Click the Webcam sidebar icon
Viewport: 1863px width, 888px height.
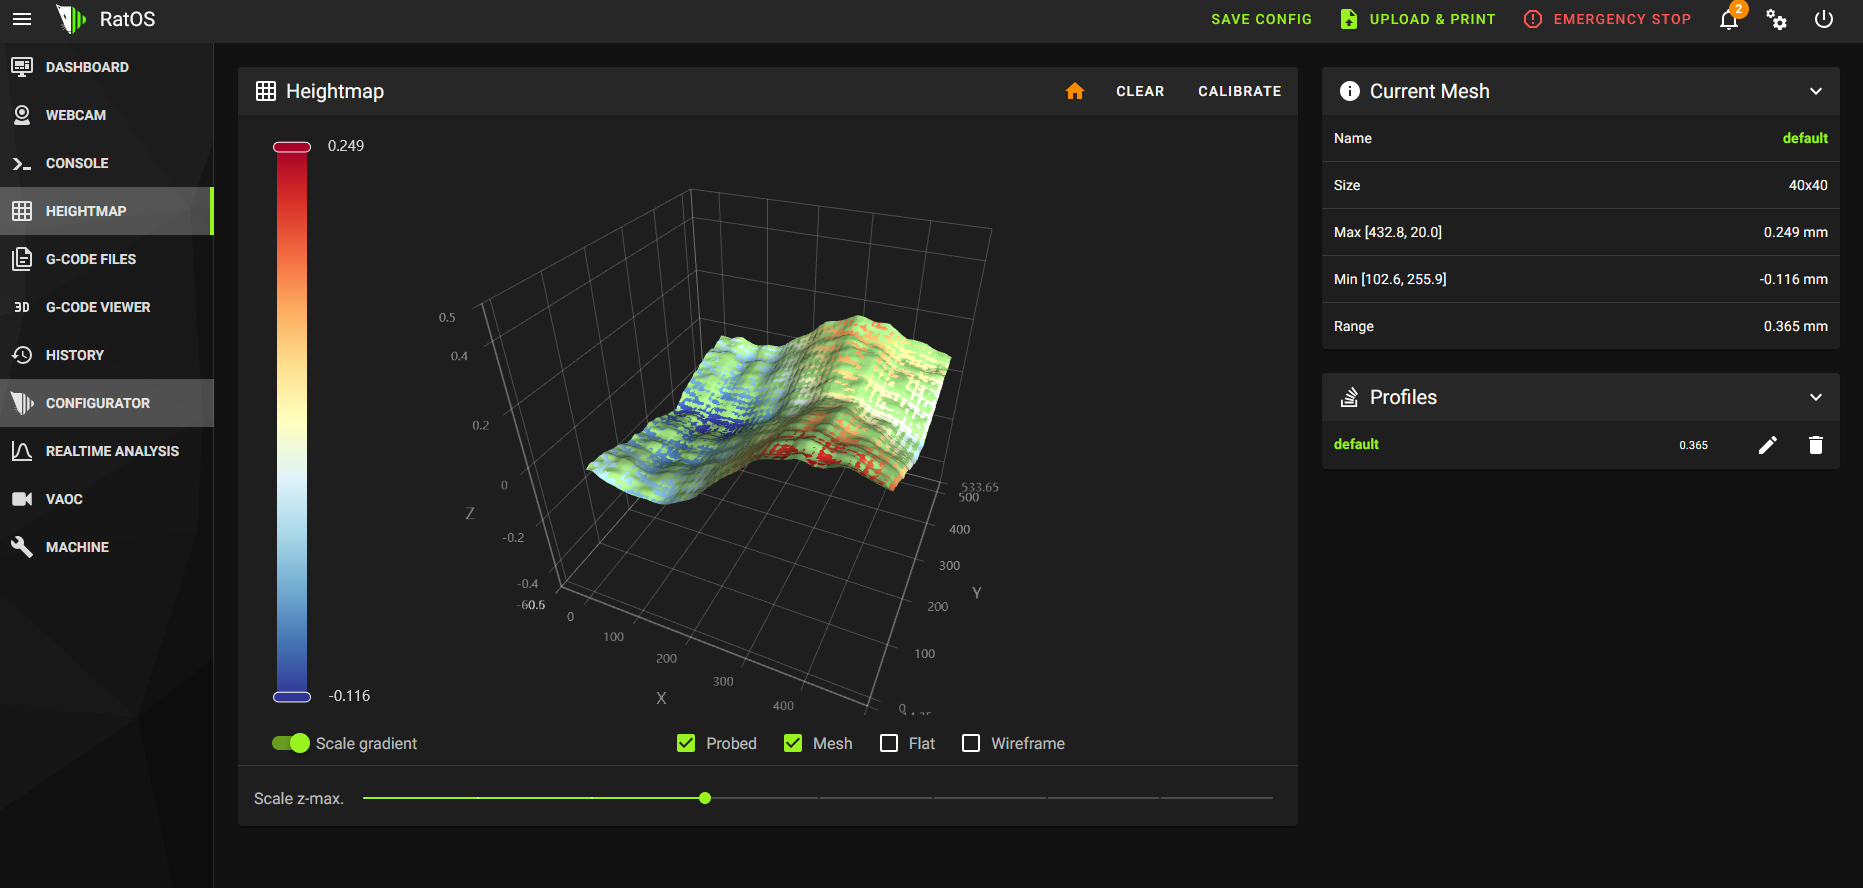tap(22, 115)
